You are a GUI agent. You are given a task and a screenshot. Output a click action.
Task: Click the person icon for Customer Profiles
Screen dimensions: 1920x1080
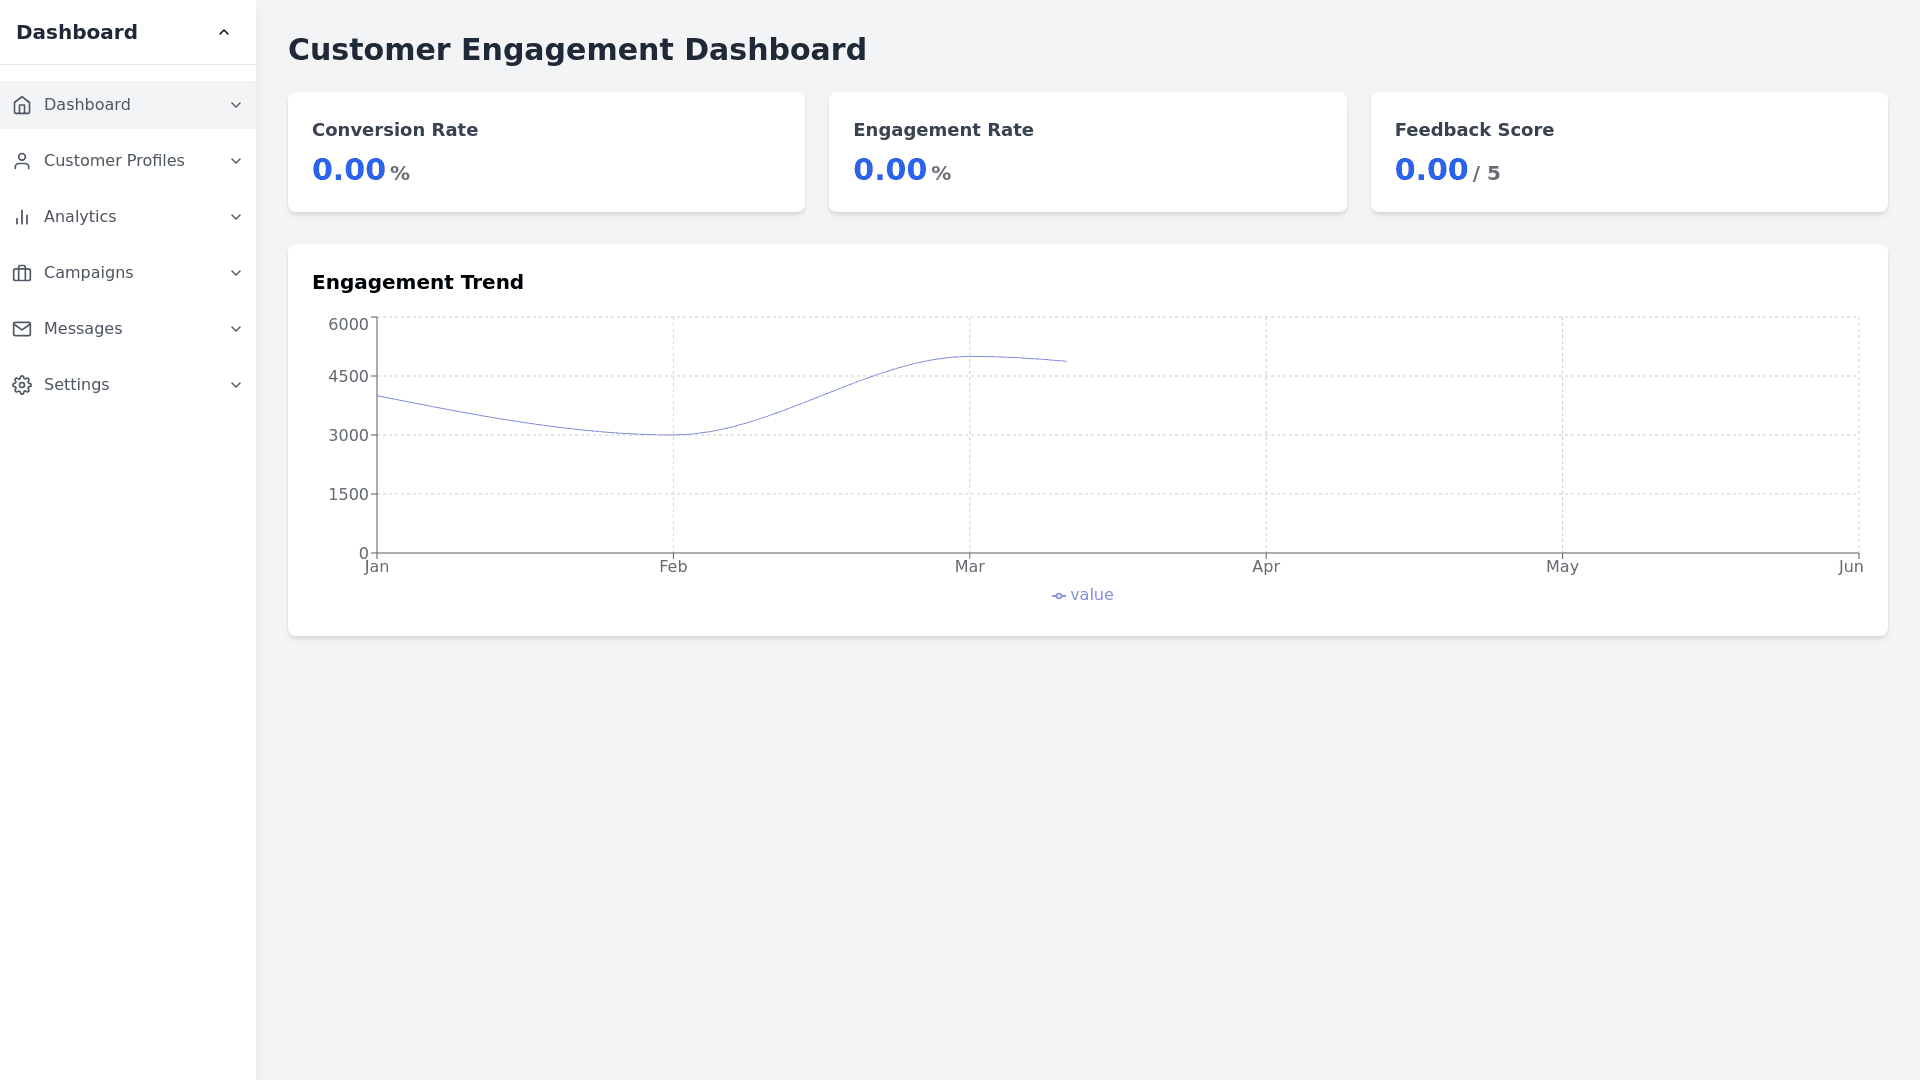tap(22, 161)
